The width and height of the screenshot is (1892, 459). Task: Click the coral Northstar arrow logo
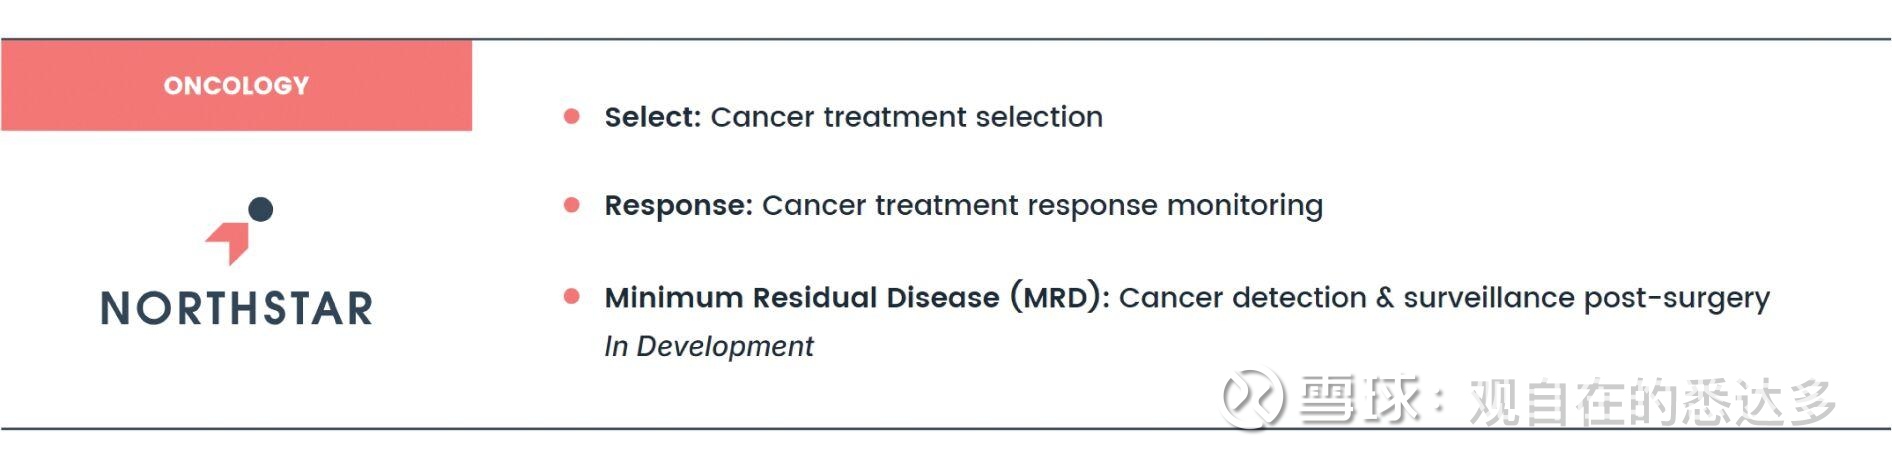[x=230, y=242]
